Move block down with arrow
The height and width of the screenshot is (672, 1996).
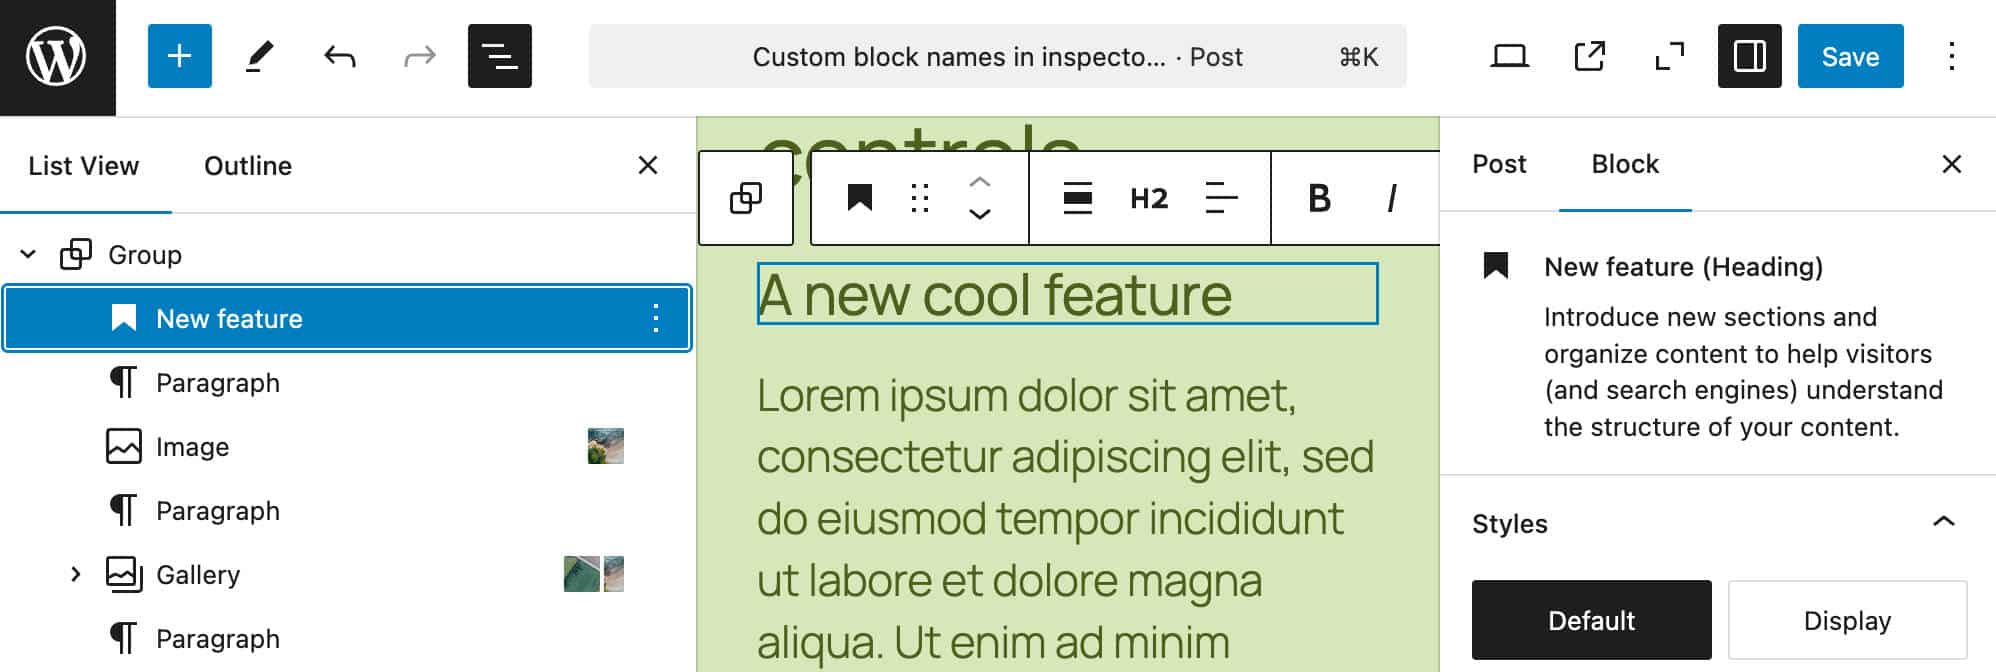(x=980, y=214)
